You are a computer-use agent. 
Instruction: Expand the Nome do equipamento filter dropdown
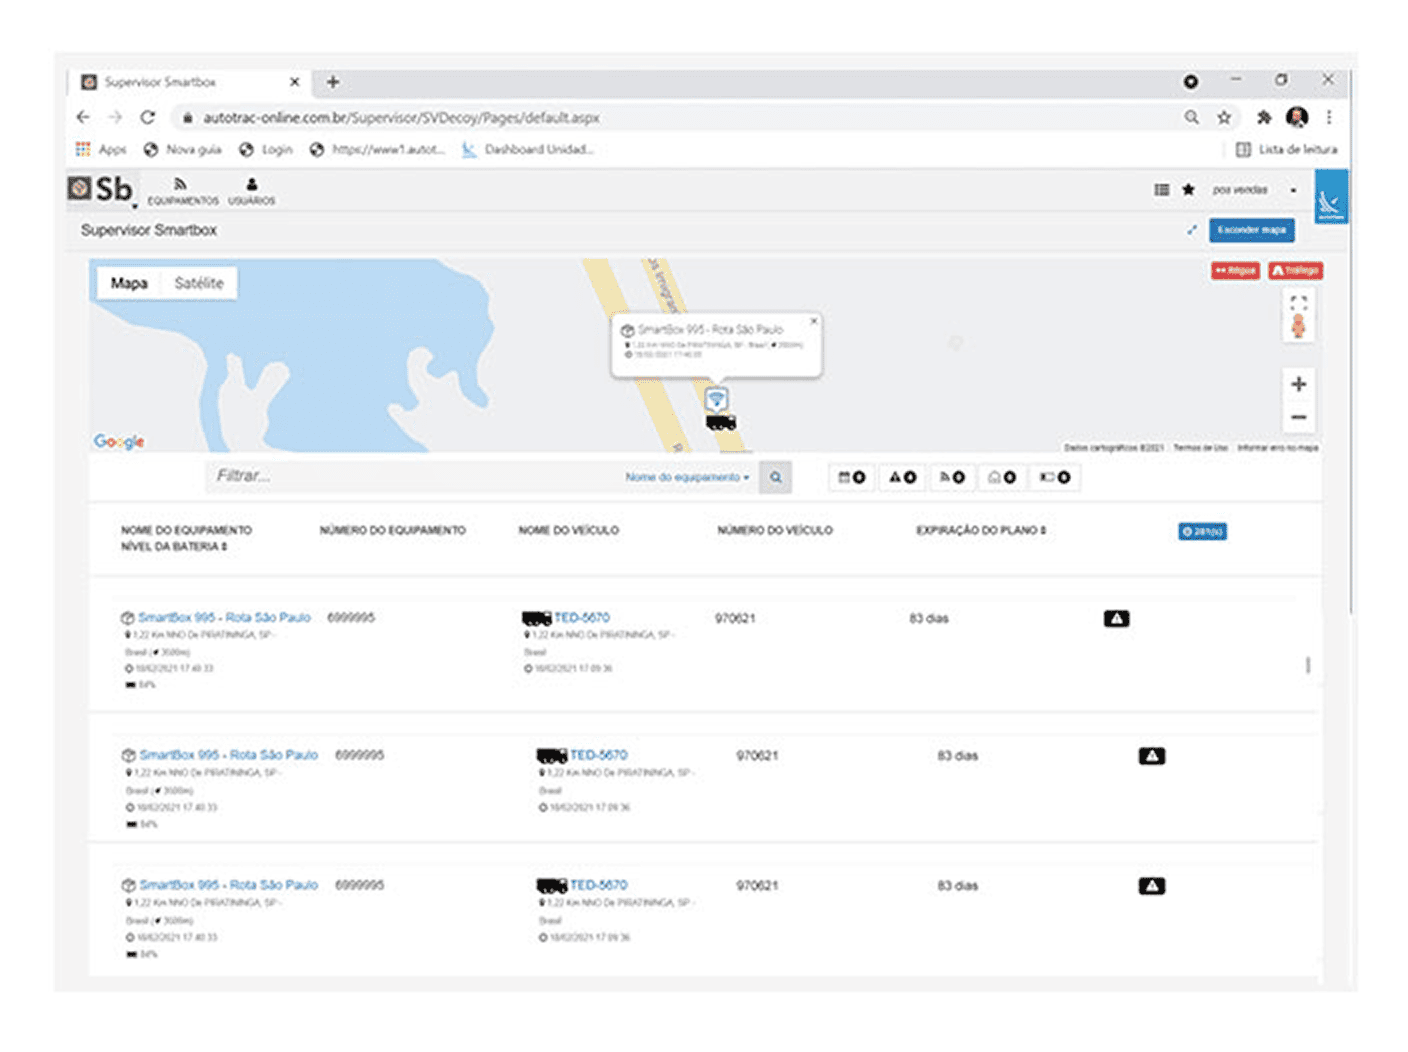click(687, 478)
